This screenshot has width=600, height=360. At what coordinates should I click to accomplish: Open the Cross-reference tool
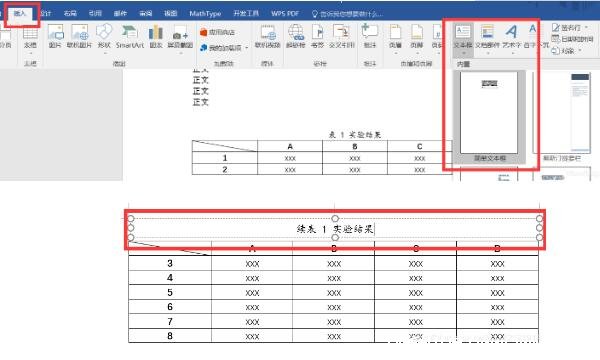(342, 37)
